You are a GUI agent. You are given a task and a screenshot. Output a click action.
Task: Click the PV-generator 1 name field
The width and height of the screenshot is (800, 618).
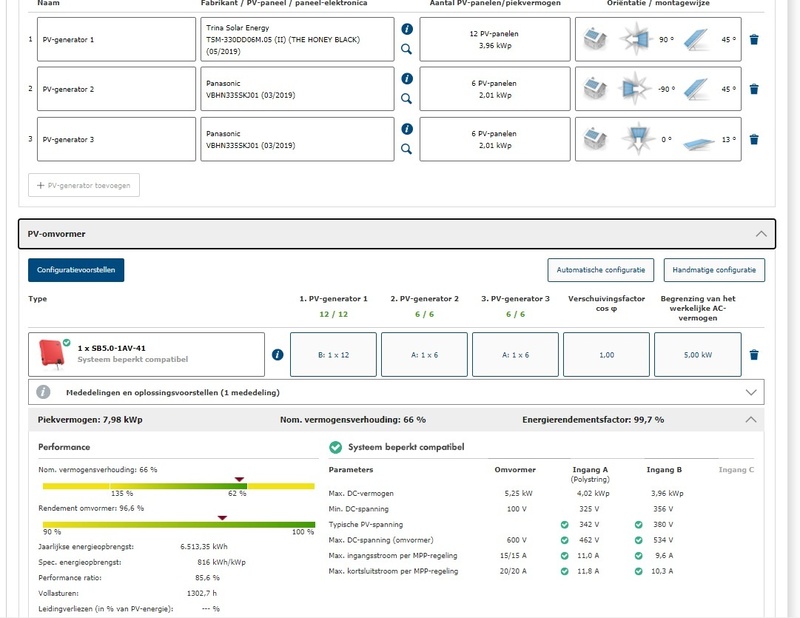116,40
